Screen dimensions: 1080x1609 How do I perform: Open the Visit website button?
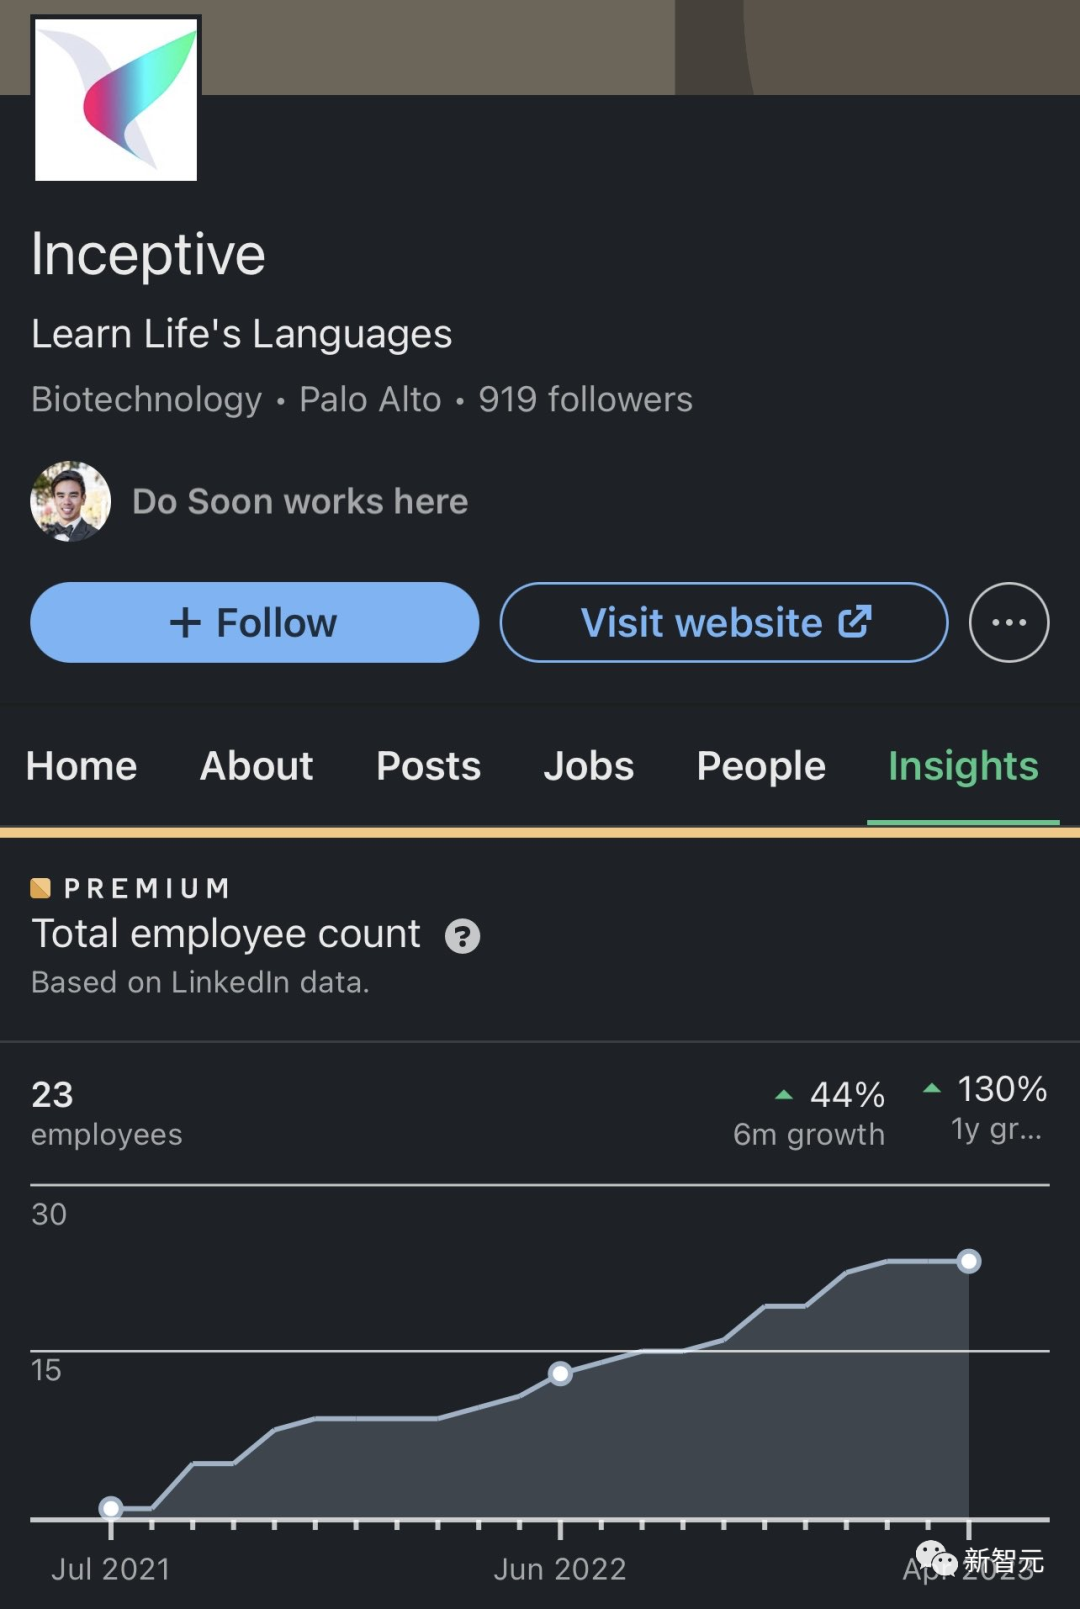[724, 622]
